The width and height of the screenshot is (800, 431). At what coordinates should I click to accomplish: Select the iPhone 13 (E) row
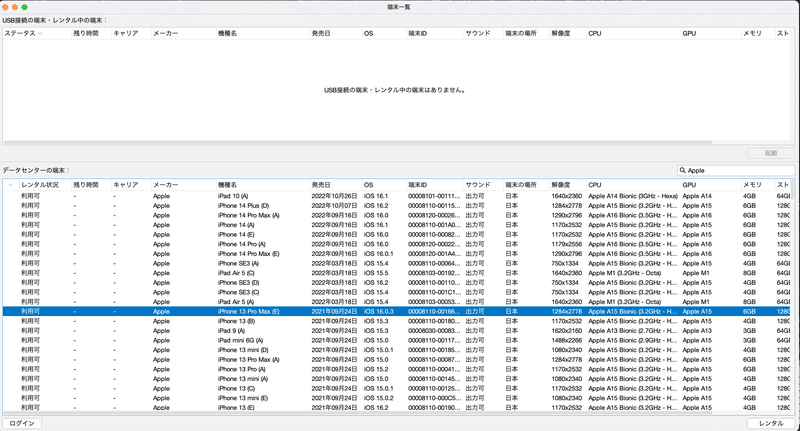point(396,408)
